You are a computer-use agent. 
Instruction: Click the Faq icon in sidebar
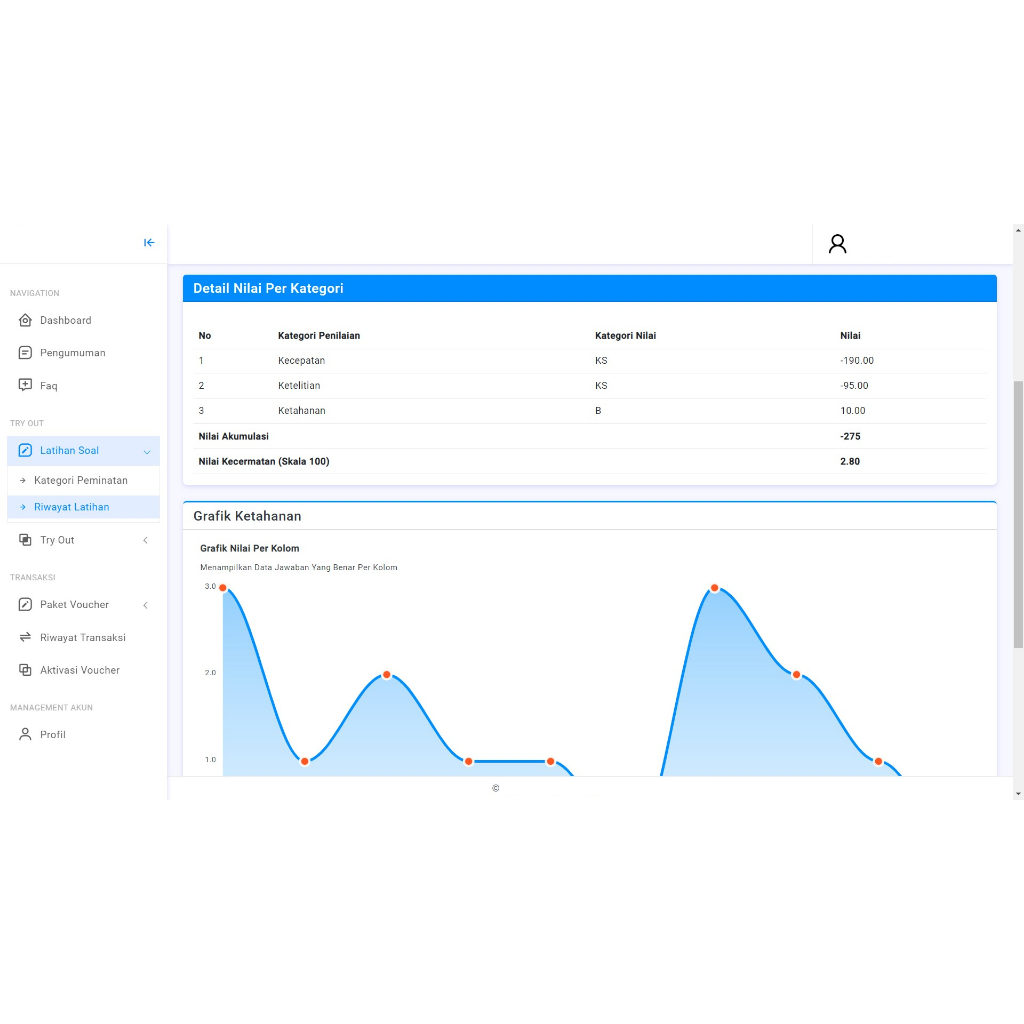(26, 385)
